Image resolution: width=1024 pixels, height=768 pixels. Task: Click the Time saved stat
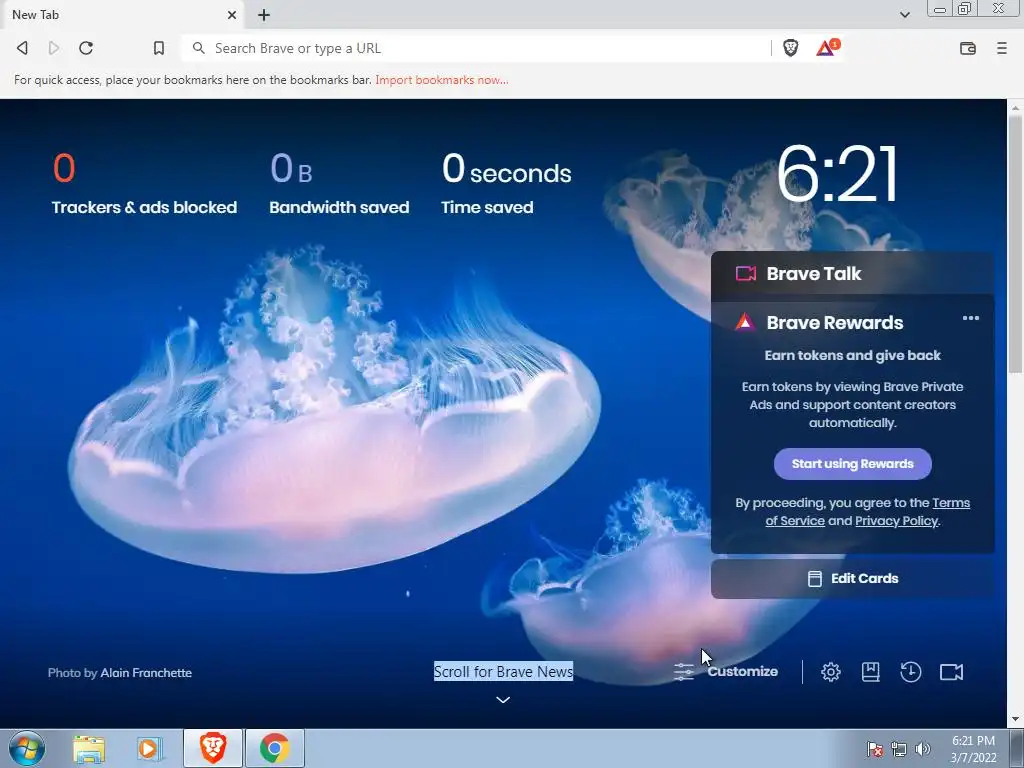pyautogui.click(x=506, y=184)
